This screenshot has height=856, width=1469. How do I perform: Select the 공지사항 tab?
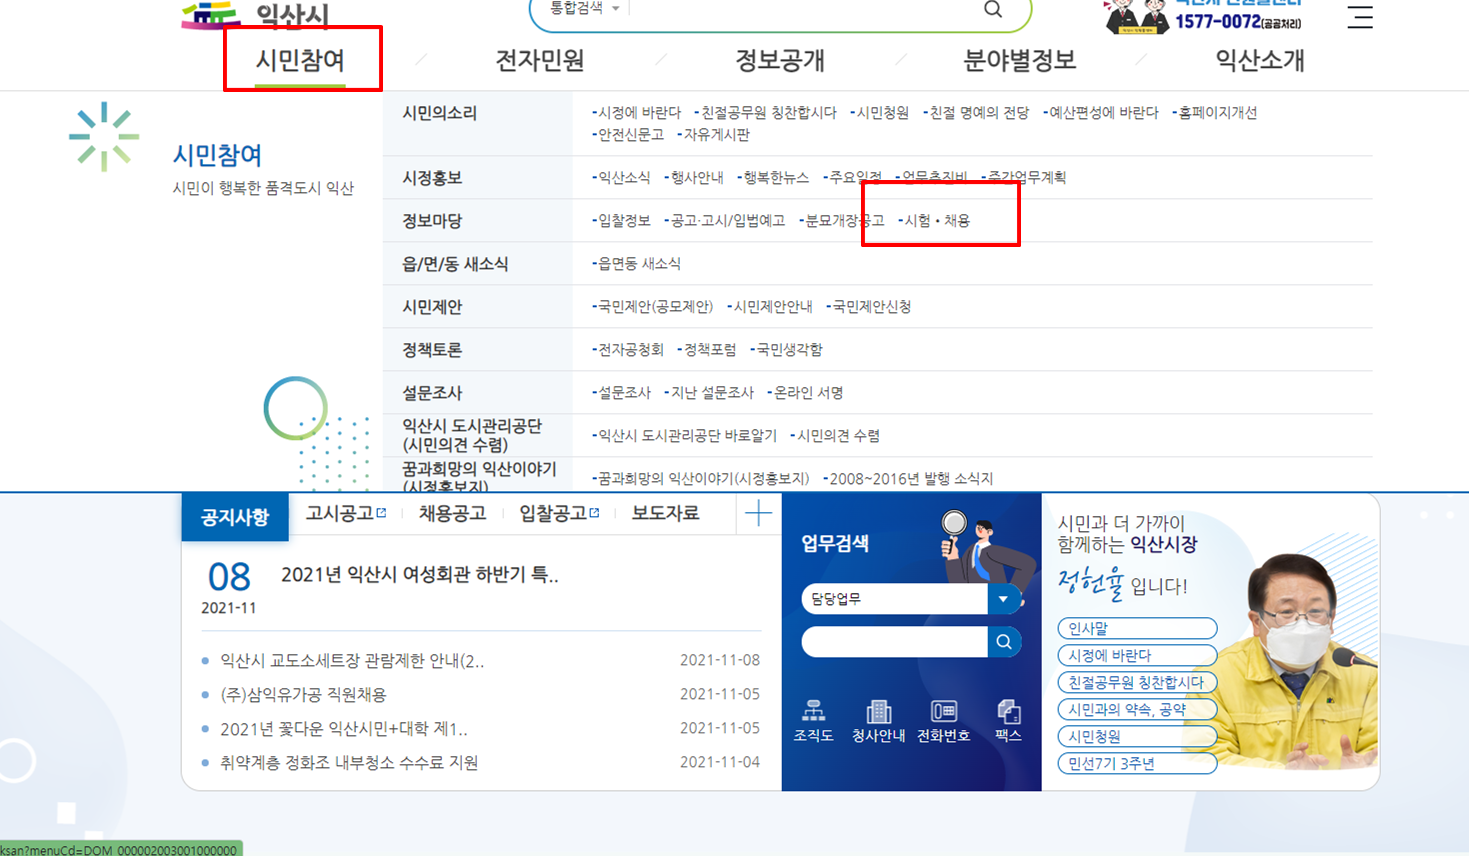(x=235, y=517)
